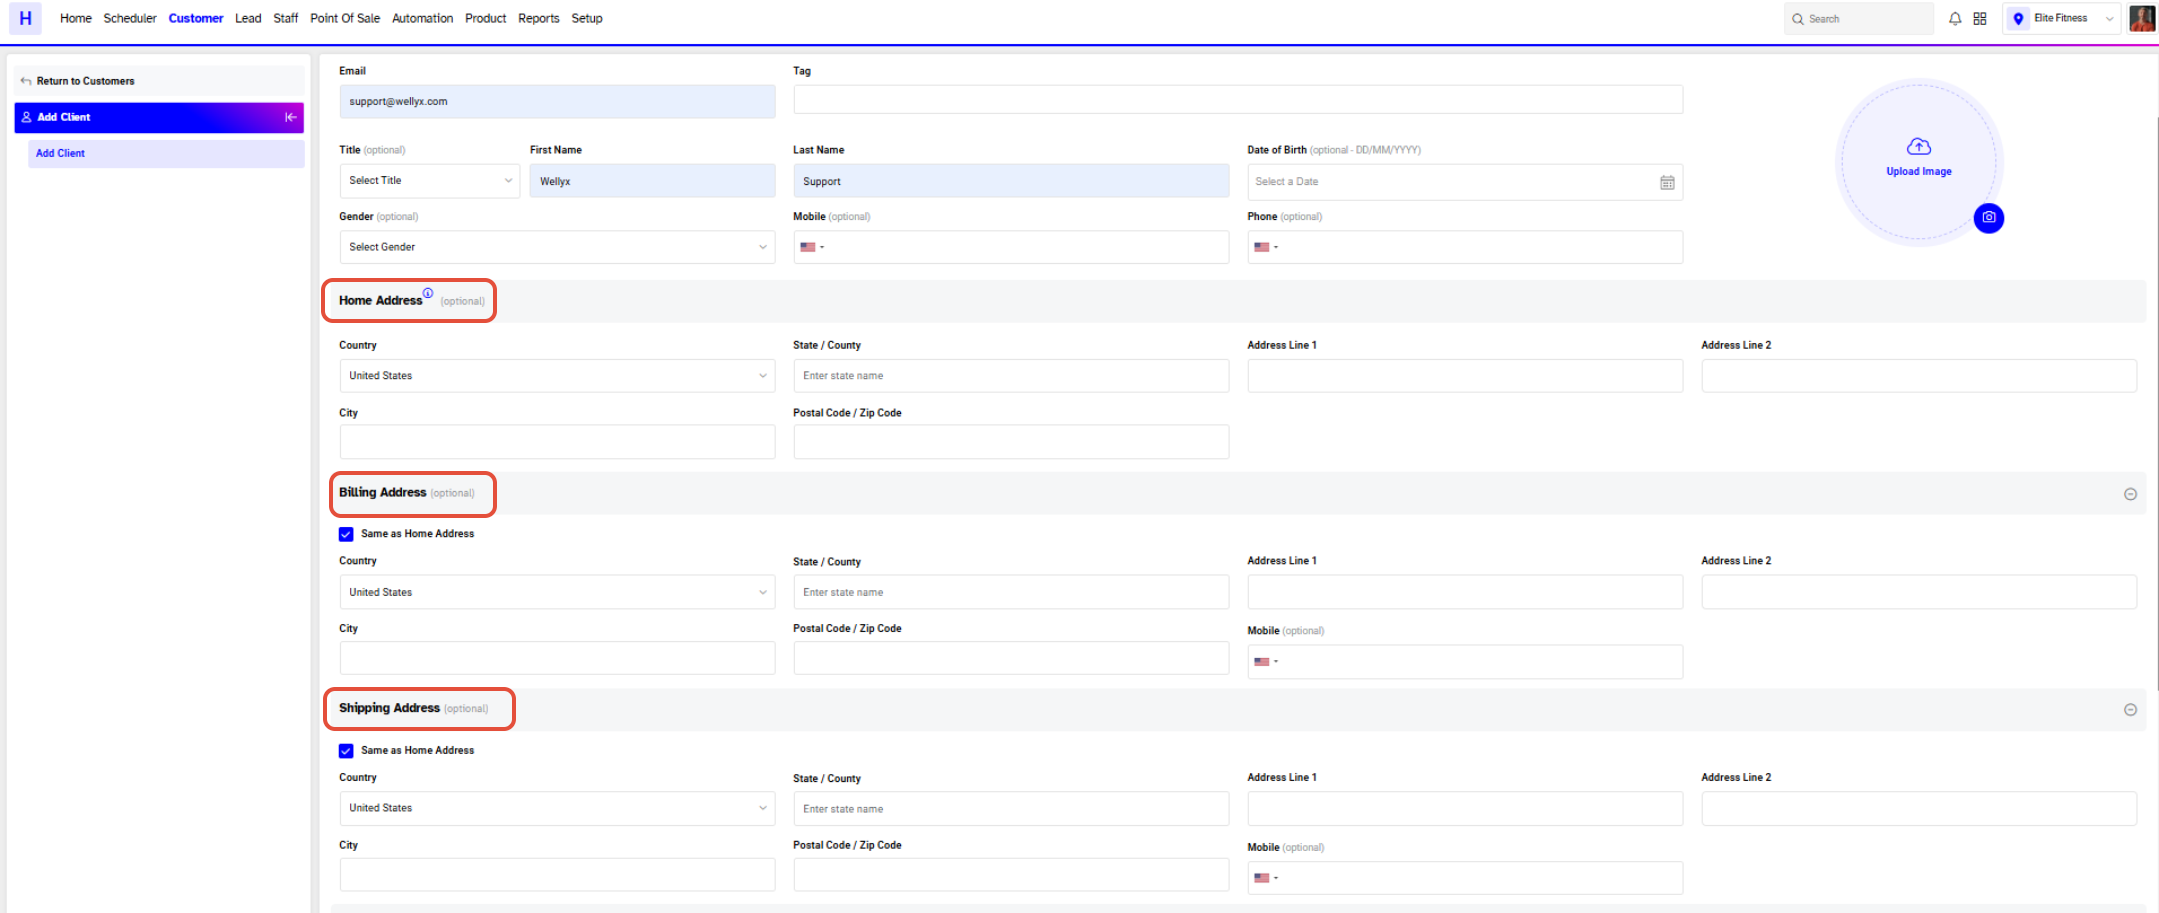Click the Home Address info icon
The height and width of the screenshot is (913, 2159).
(428, 293)
